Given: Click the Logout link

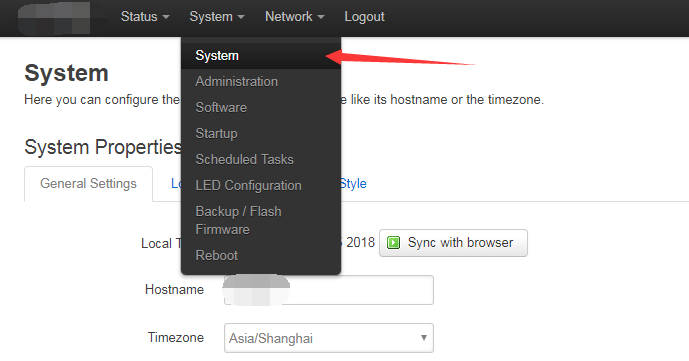Looking at the screenshot, I should click(x=364, y=17).
